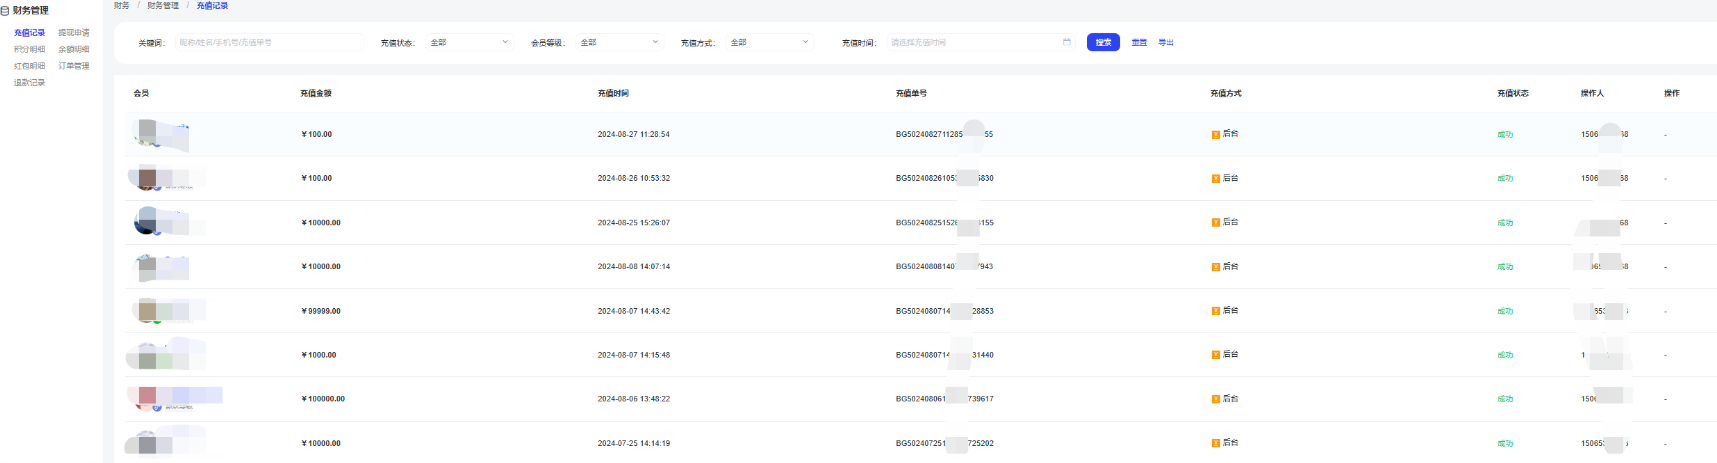
Task: Navigate to 订单管理 in the sidebar
Action: pos(73,66)
